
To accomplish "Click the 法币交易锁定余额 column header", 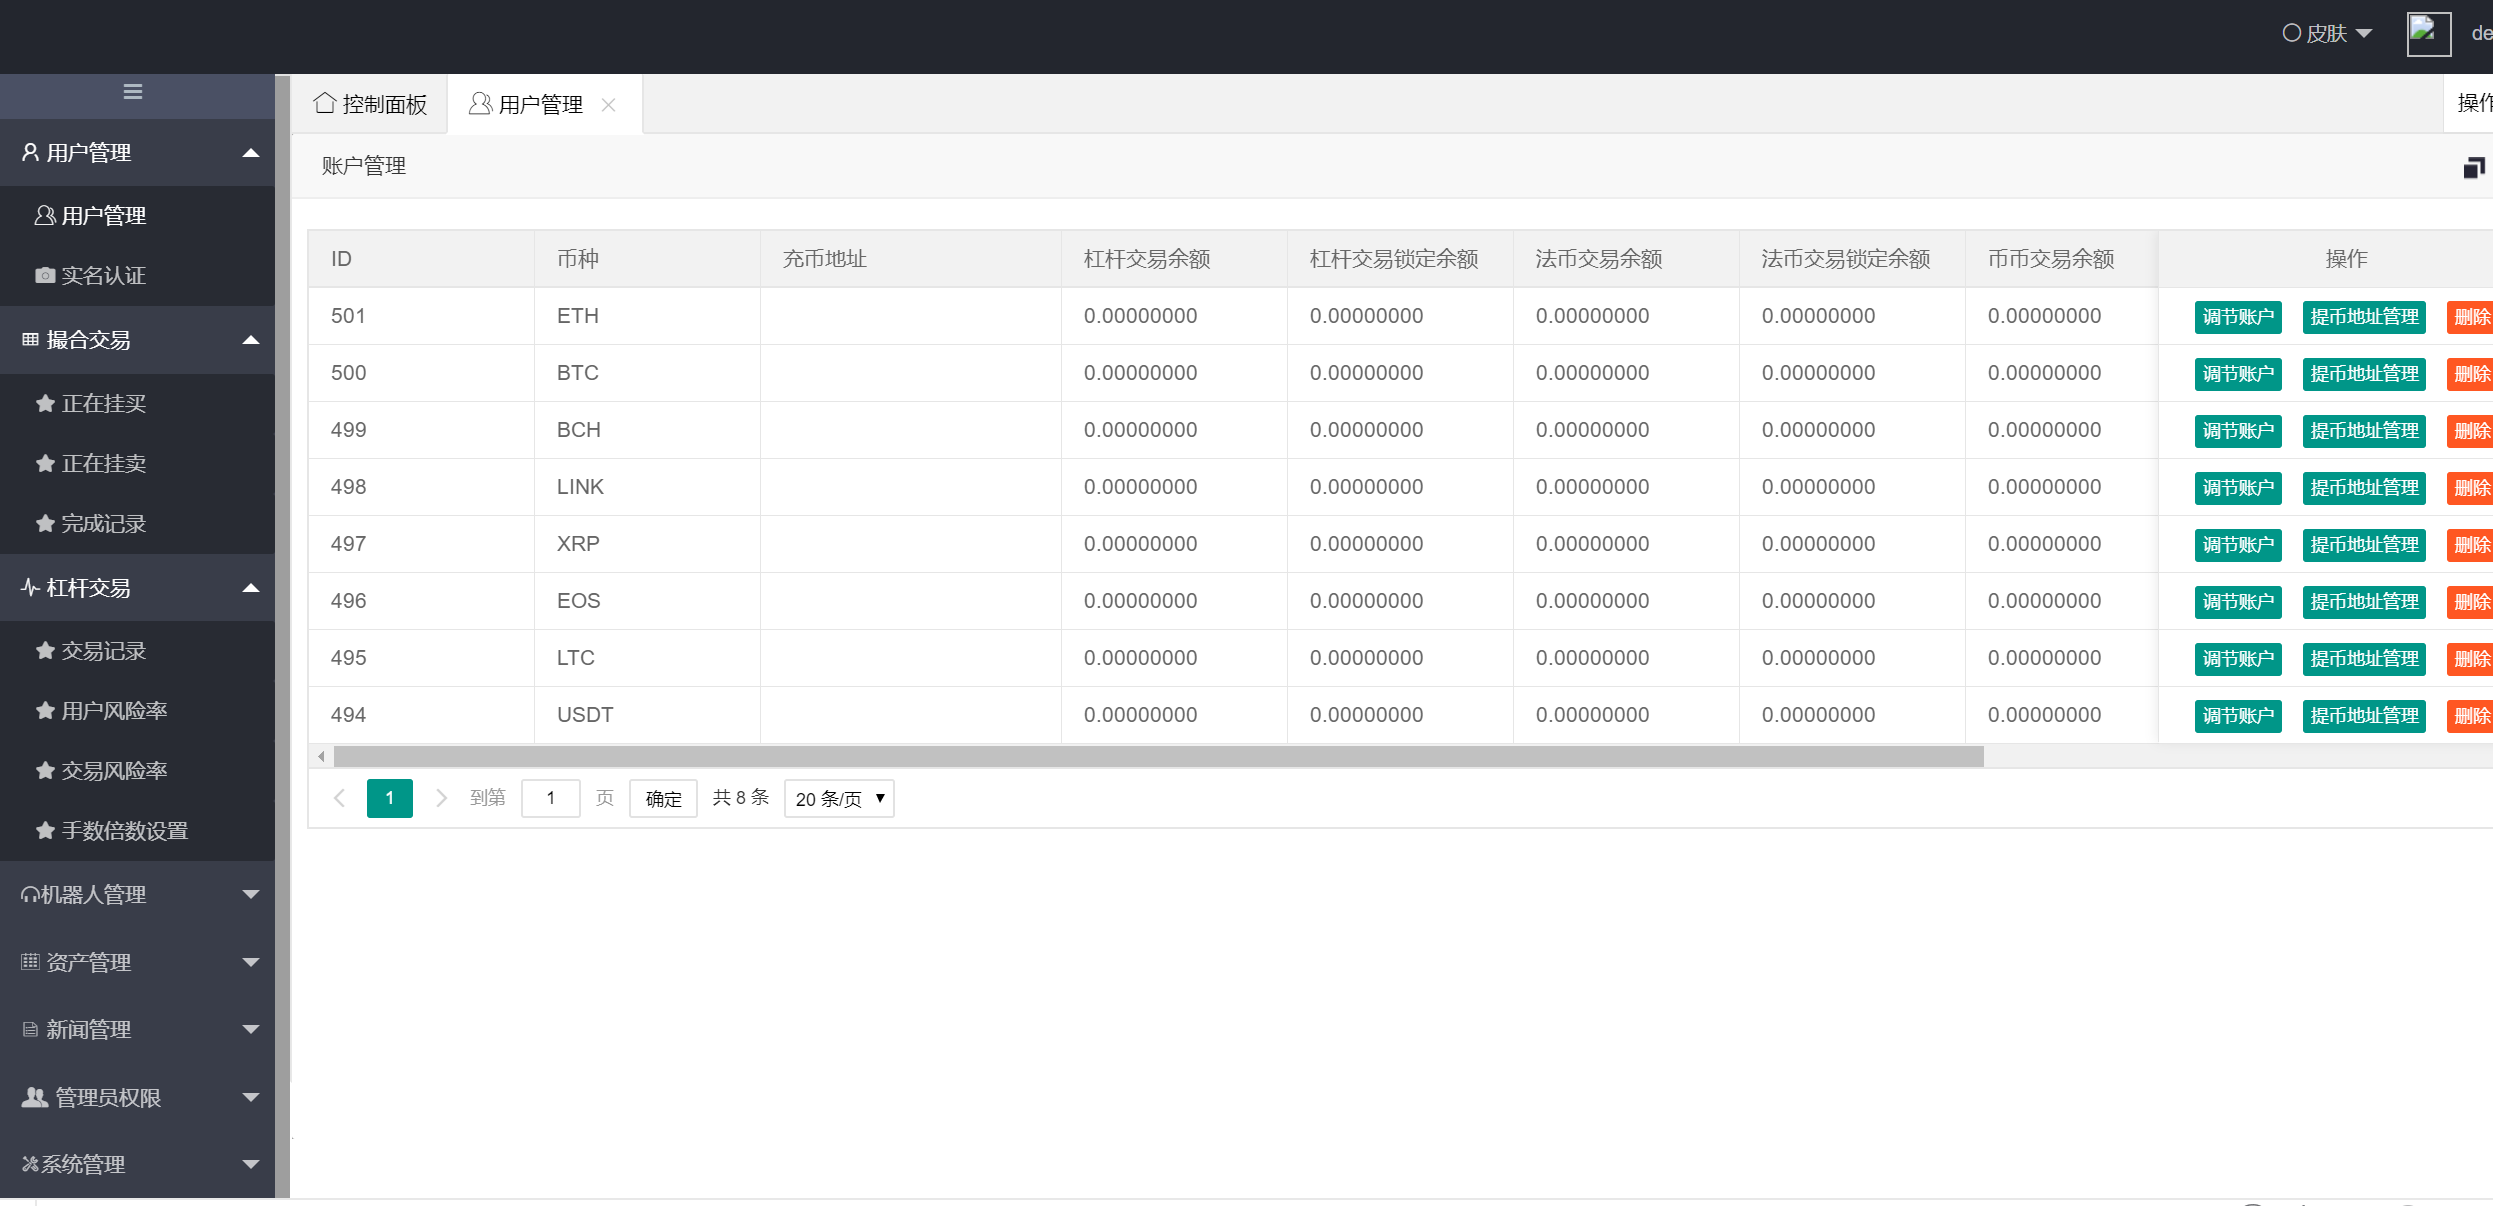I will pos(1852,259).
